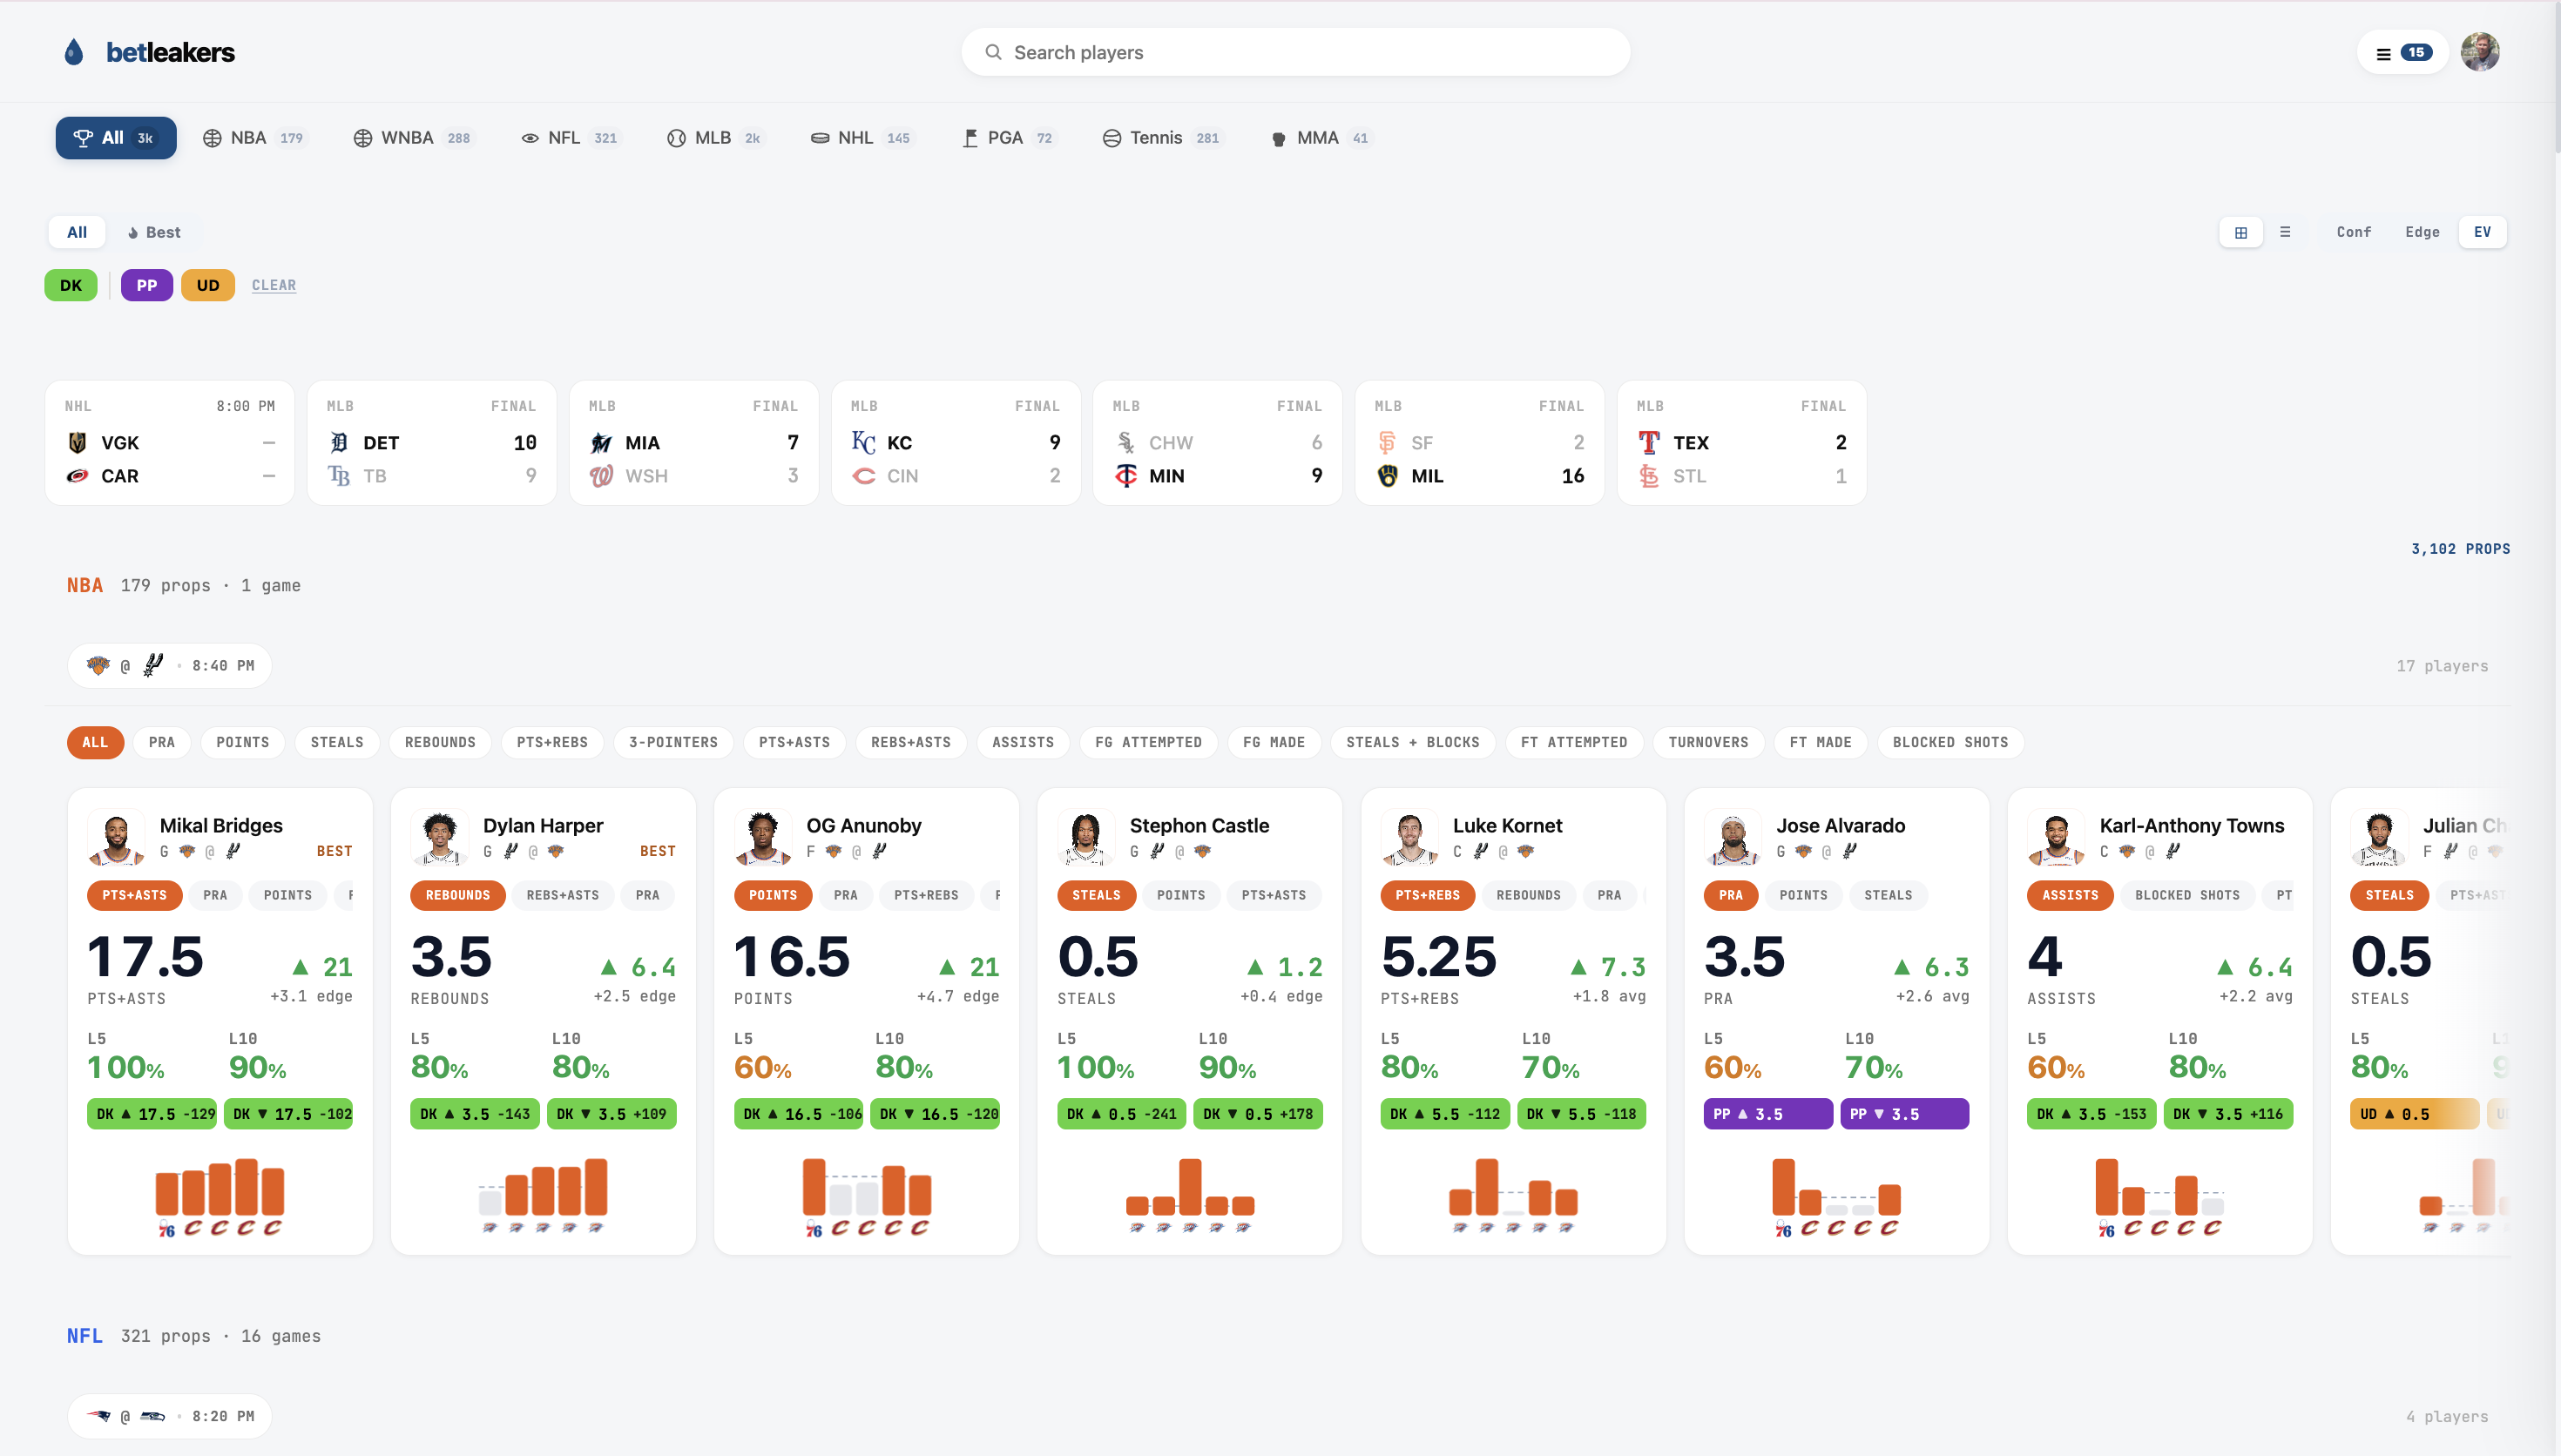Open Karl-Anthony Towns player headshot
Image resolution: width=2561 pixels, height=1456 pixels.
(2056, 837)
